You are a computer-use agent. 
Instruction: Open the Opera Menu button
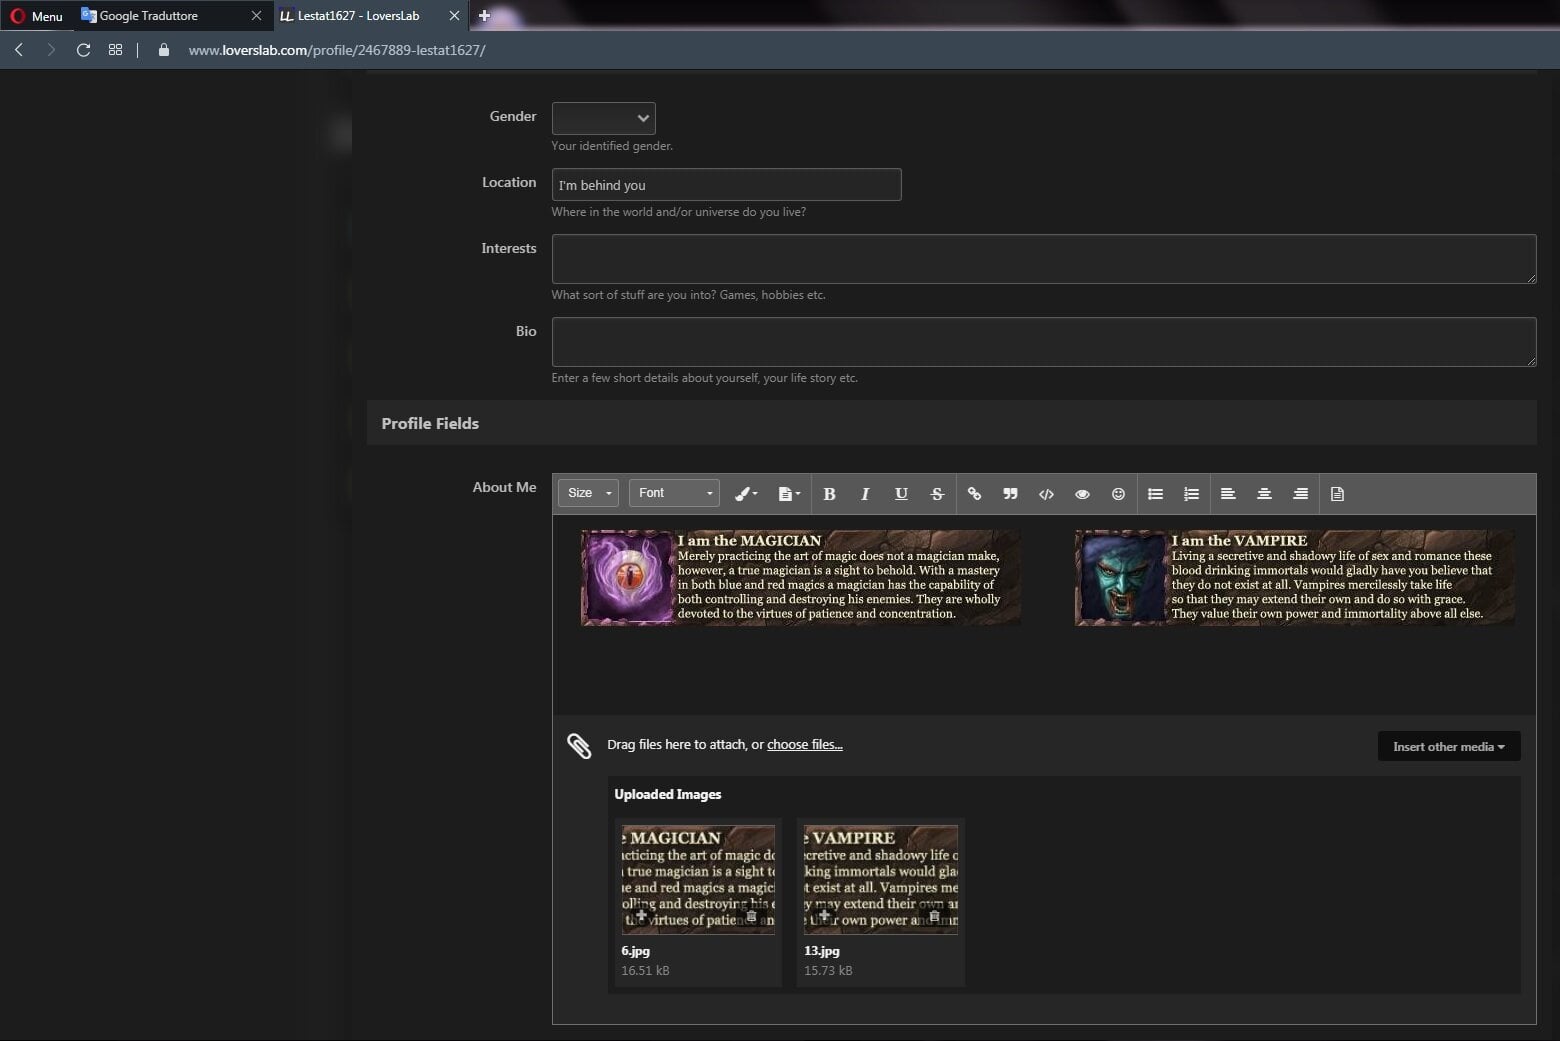pos(37,16)
